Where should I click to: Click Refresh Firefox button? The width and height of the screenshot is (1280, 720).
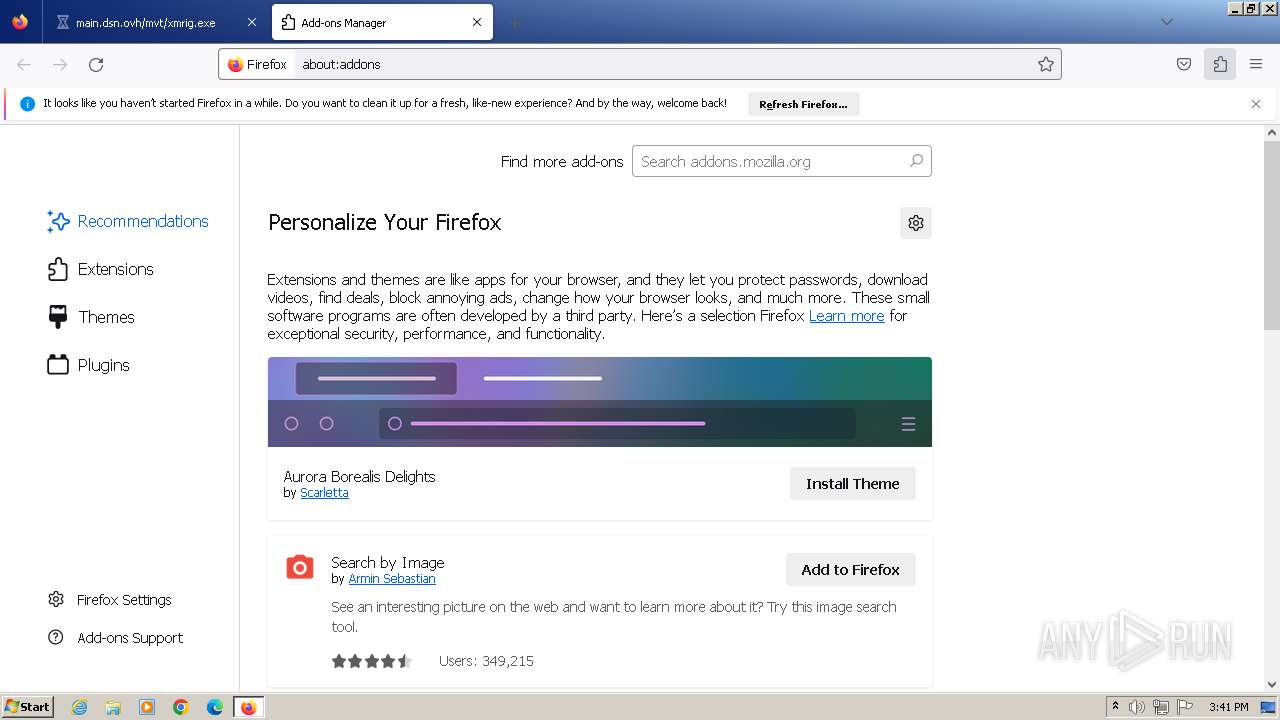click(x=803, y=104)
